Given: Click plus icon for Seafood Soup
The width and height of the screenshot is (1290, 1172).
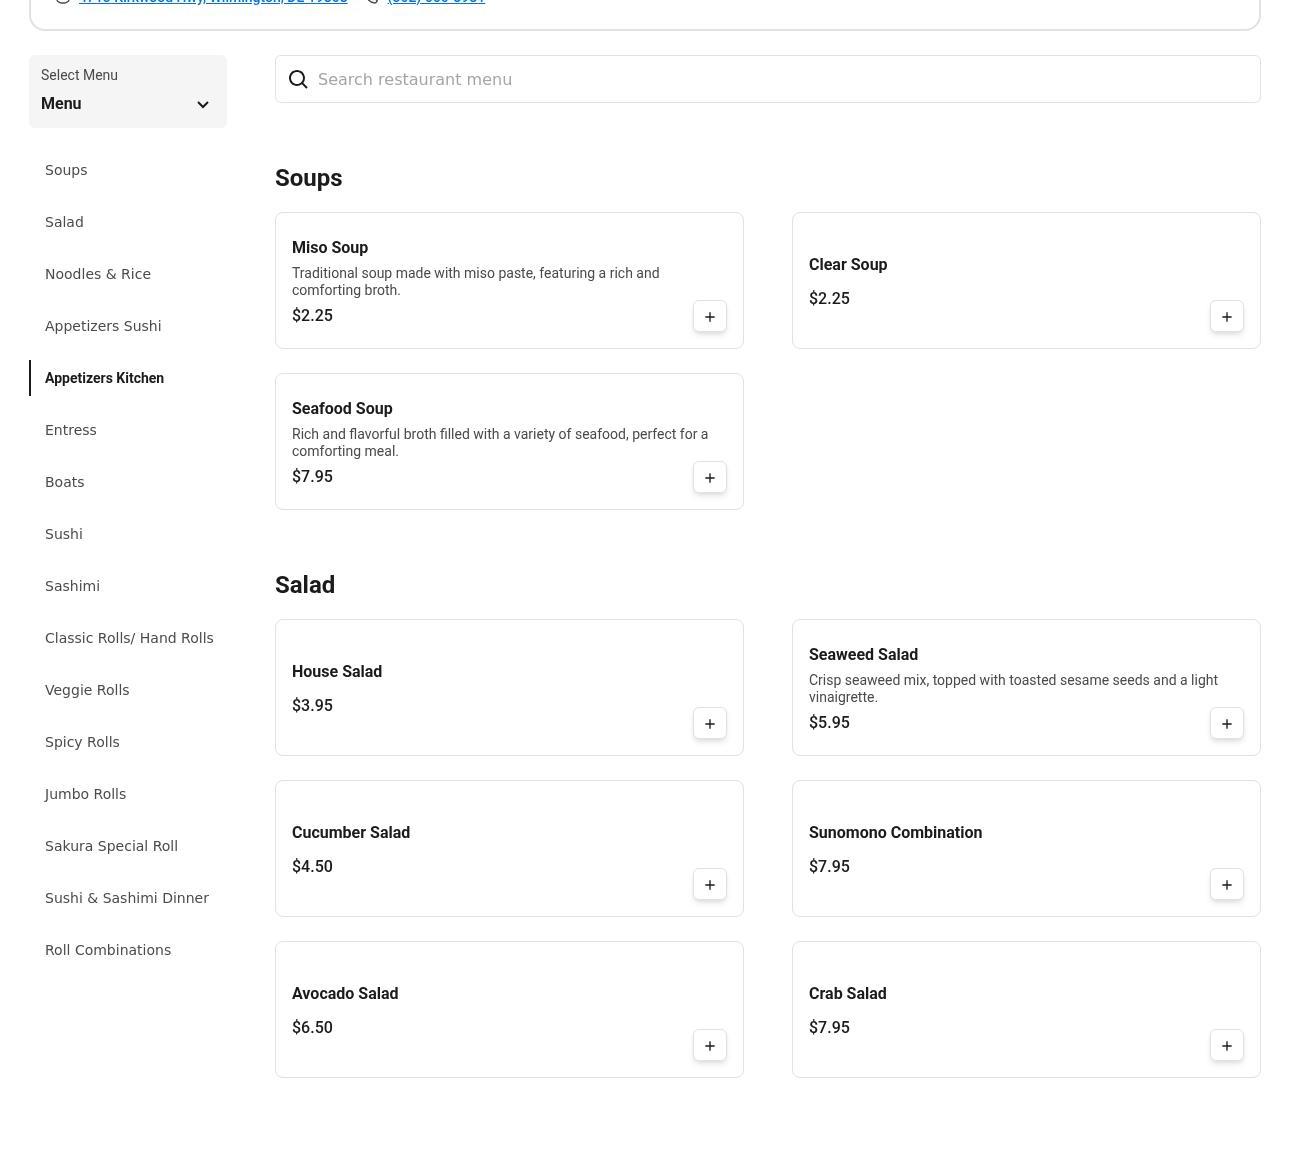Looking at the screenshot, I should tap(709, 478).
